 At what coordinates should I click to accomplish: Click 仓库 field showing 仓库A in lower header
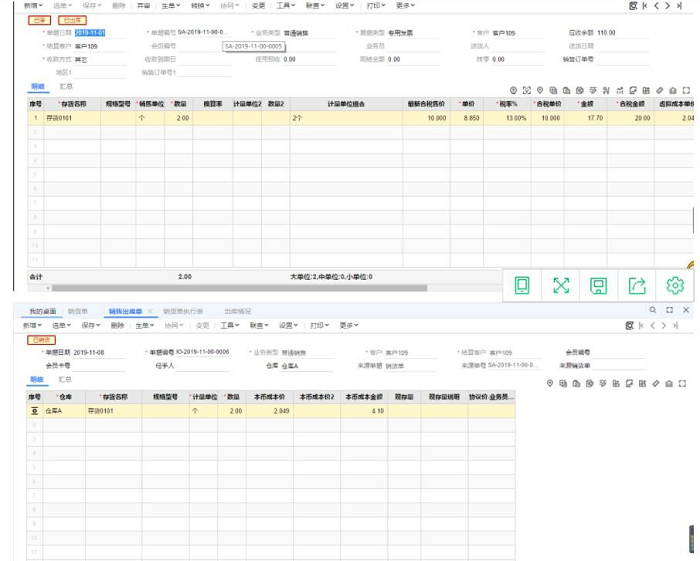[x=307, y=366]
